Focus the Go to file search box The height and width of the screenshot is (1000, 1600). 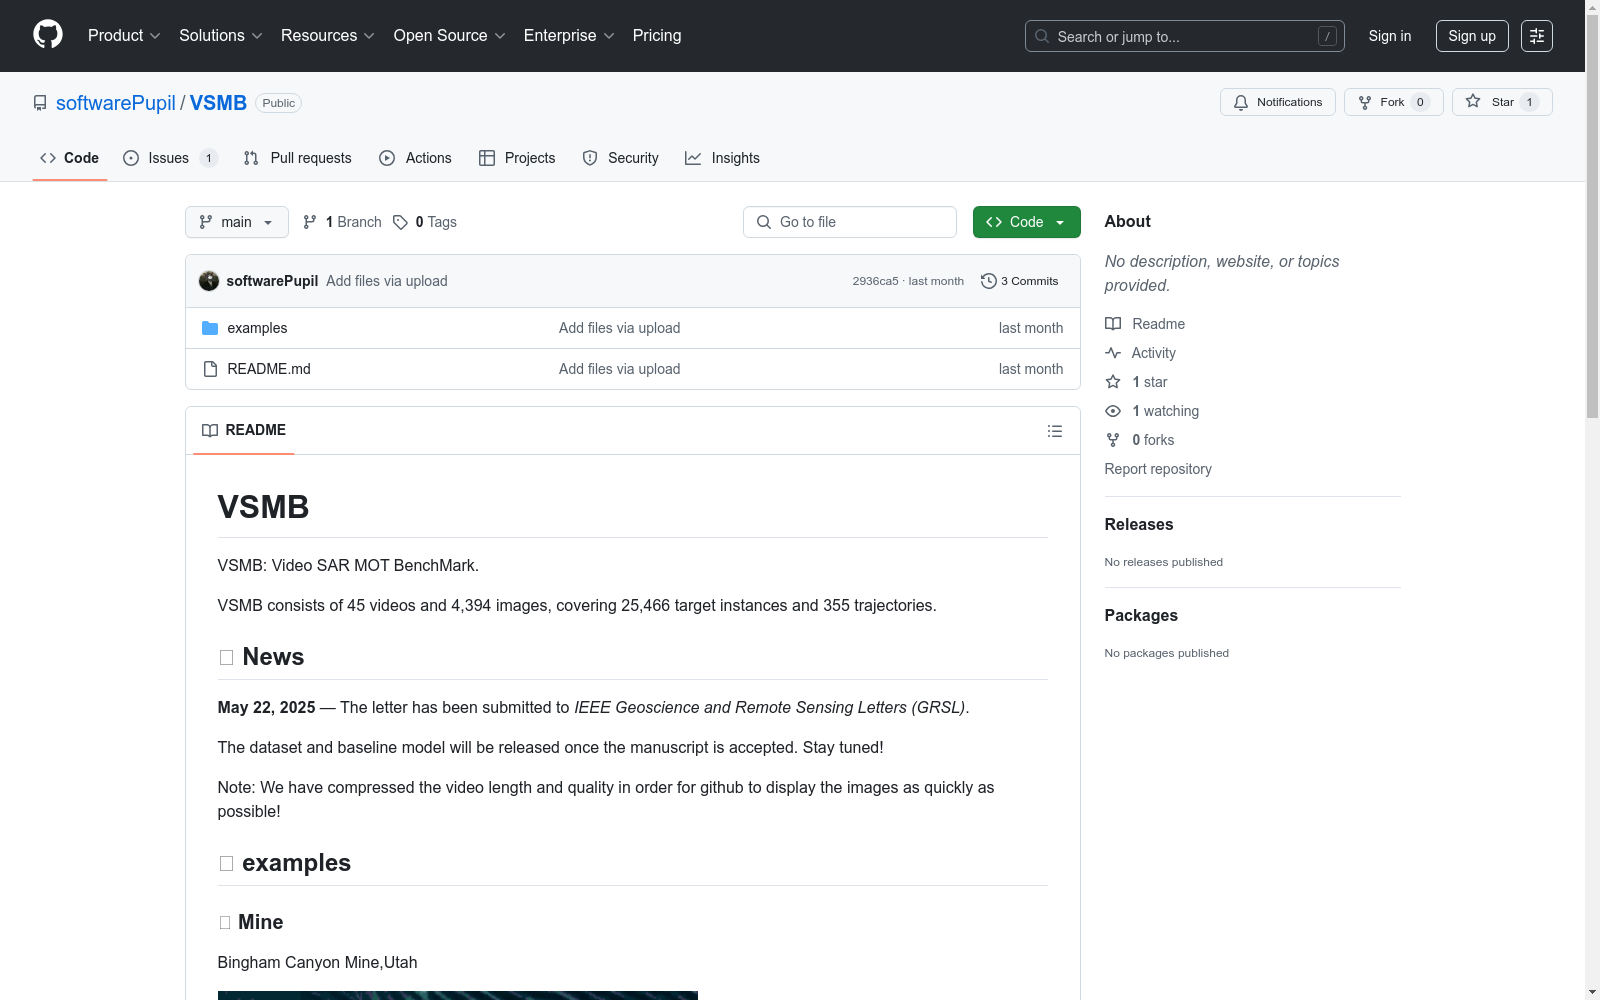click(850, 222)
